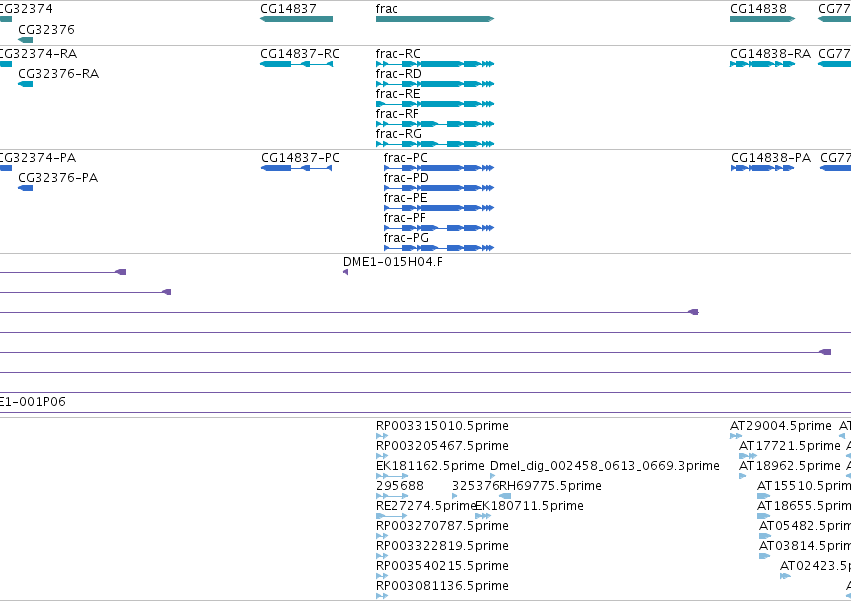
Task: Select the frac-PC protein glyph
Action: [439, 168]
